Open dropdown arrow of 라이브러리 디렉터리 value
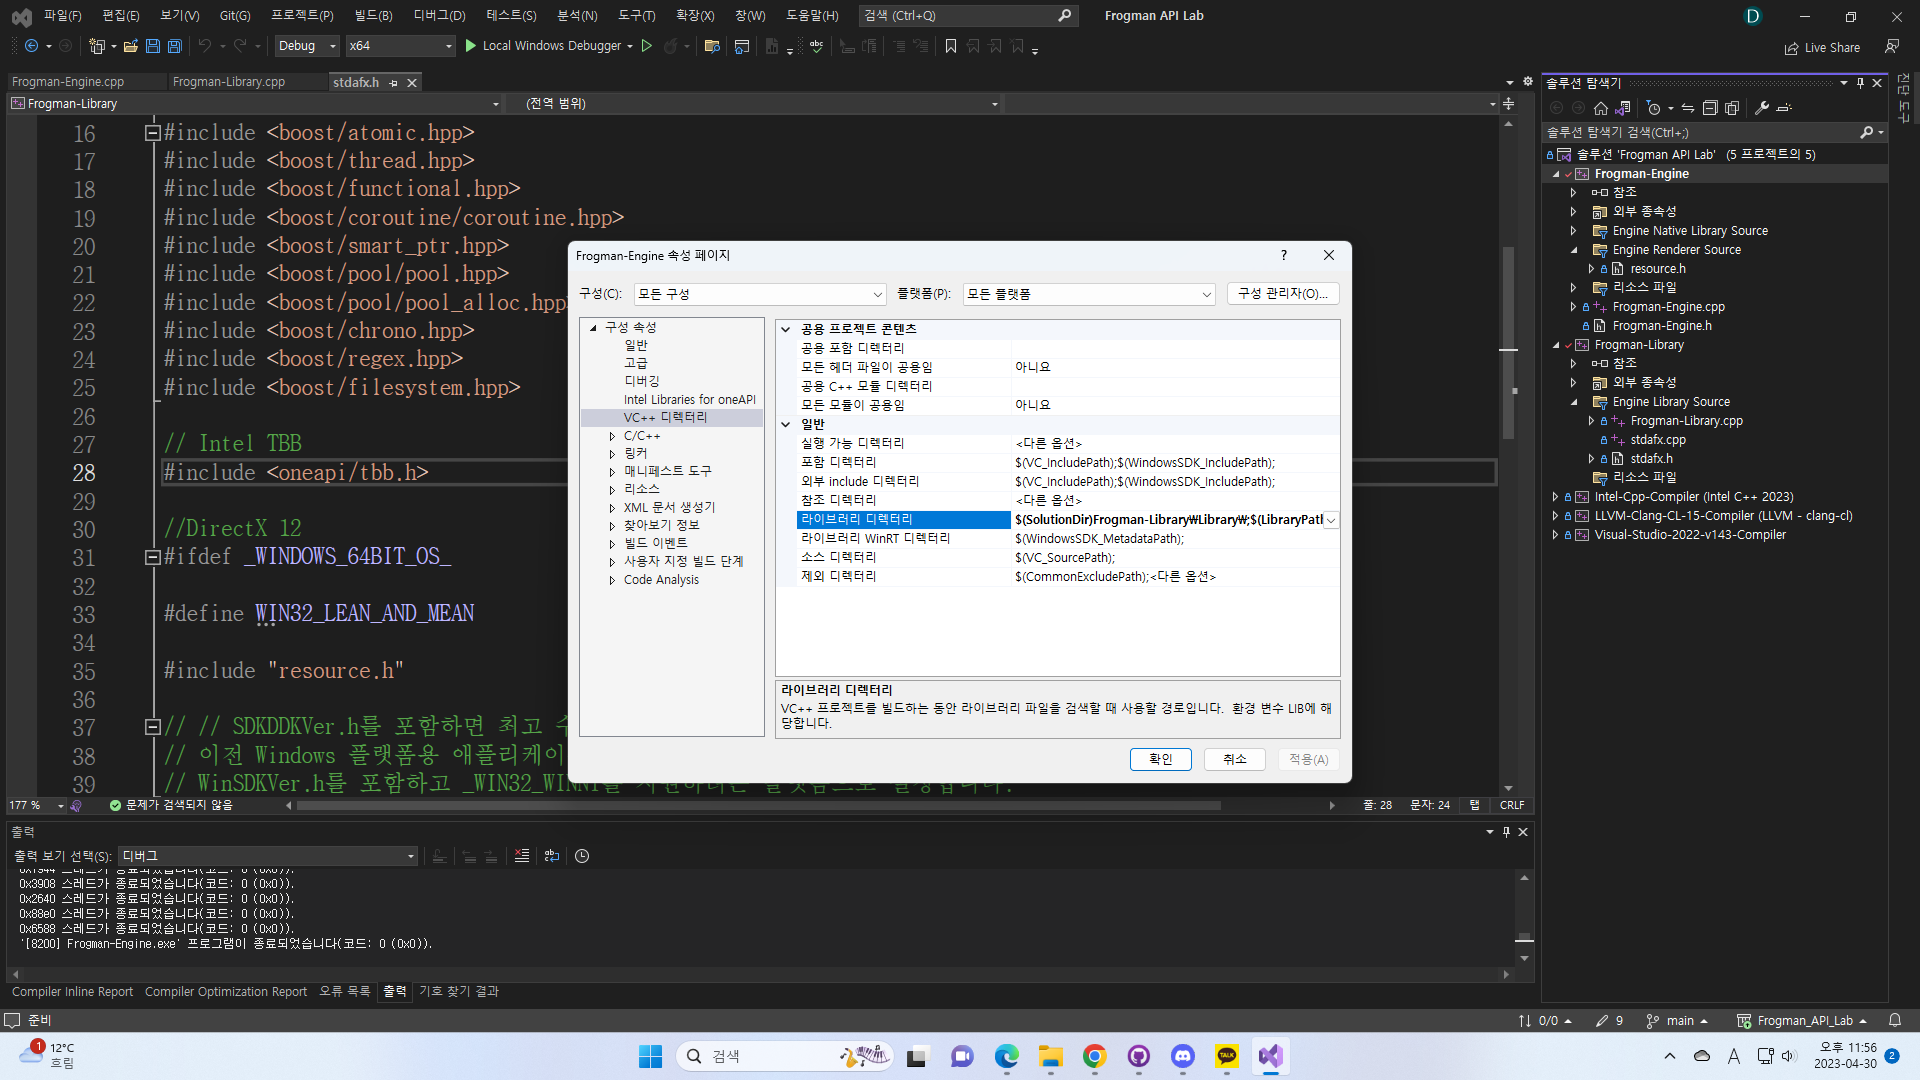This screenshot has width=1920, height=1080. (x=1331, y=520)
